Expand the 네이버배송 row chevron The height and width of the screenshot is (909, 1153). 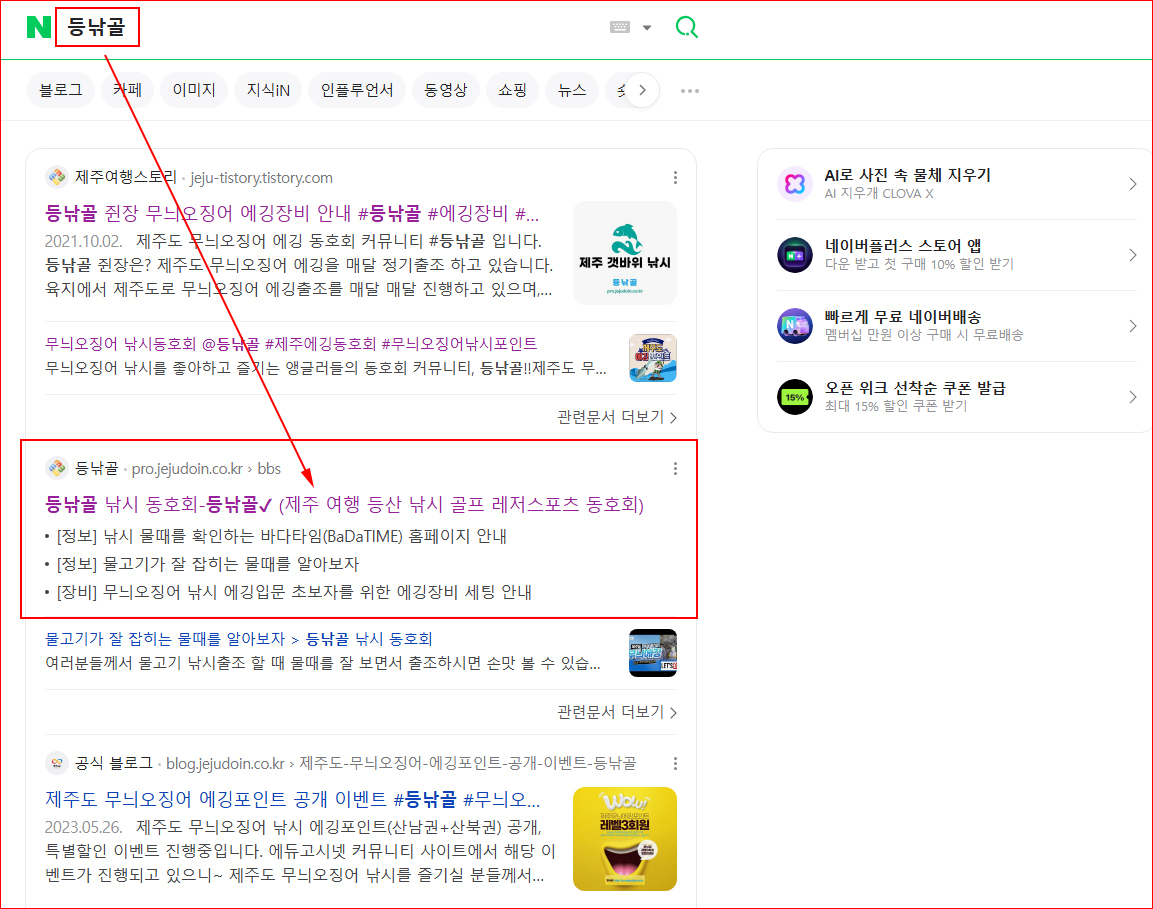(1132, 326)
